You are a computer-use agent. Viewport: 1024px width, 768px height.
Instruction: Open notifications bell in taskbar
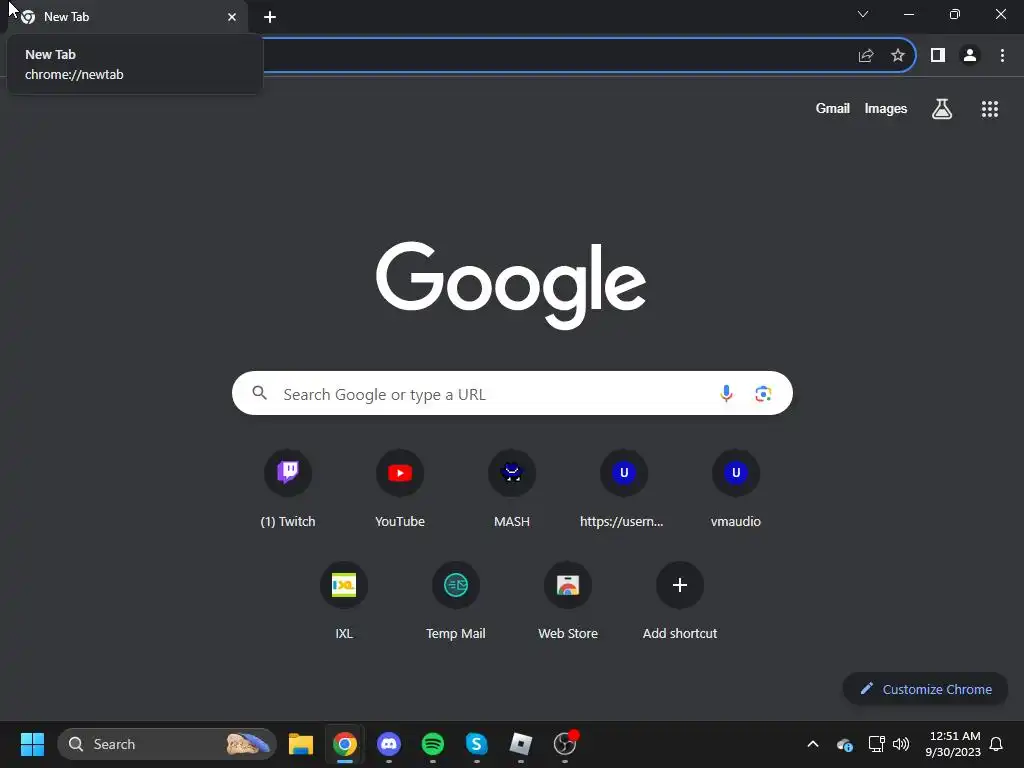(996, 744)
